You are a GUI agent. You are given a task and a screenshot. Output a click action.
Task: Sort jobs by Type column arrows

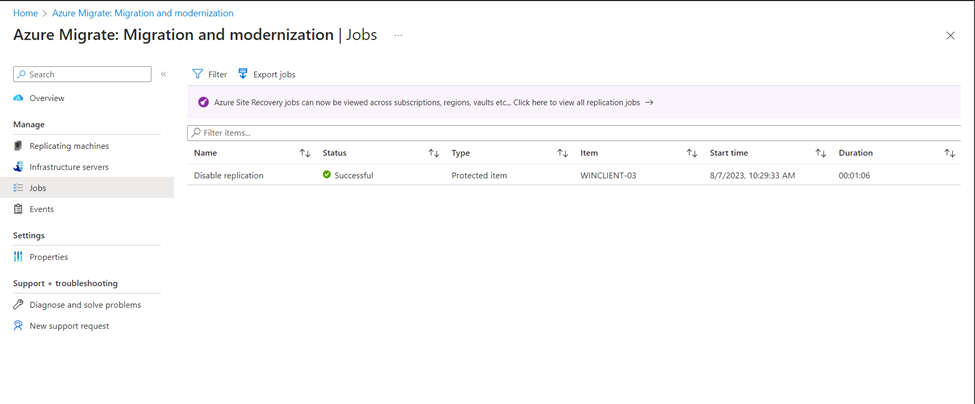(x=563, y=153)
